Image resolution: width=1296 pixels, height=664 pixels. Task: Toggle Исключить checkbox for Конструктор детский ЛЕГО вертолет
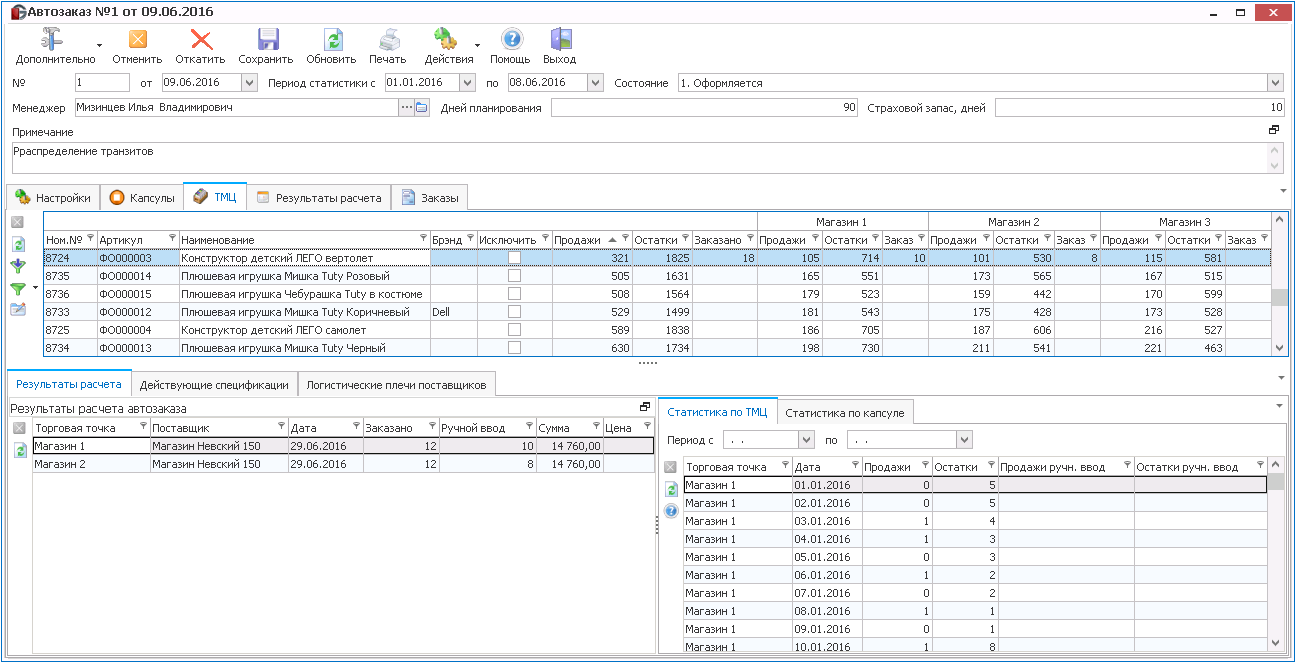tap(514, 258)
